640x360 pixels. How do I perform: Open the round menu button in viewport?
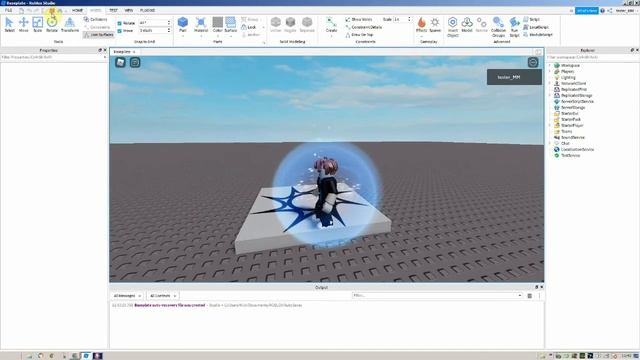point(533,62)
